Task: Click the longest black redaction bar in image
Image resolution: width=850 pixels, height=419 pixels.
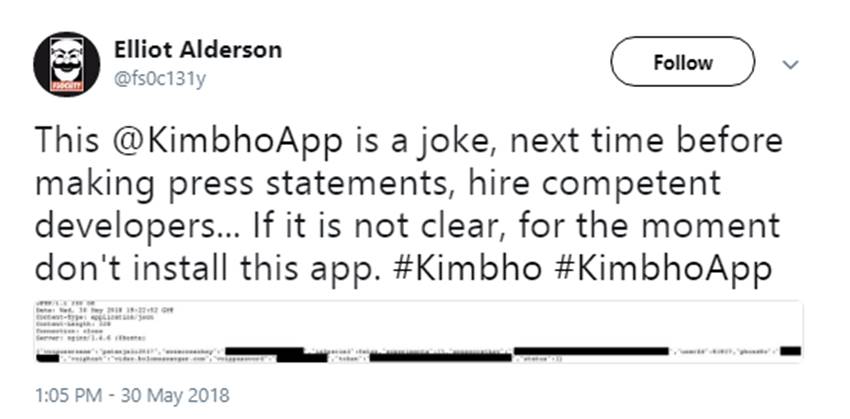Action: [590, 352]
